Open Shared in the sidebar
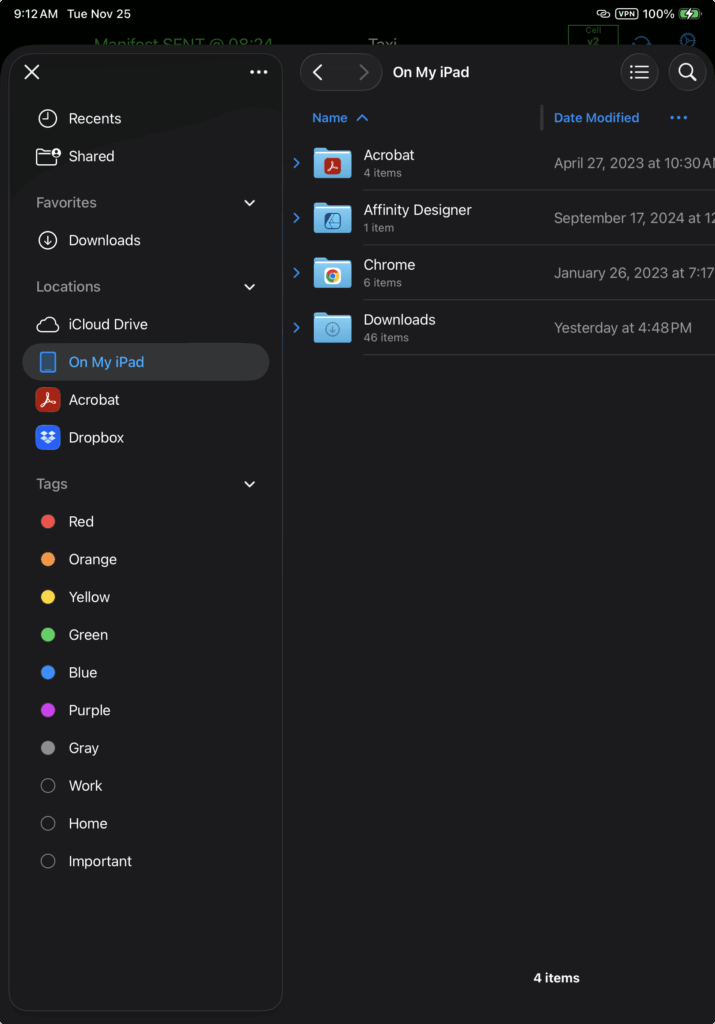 (91, 157)
